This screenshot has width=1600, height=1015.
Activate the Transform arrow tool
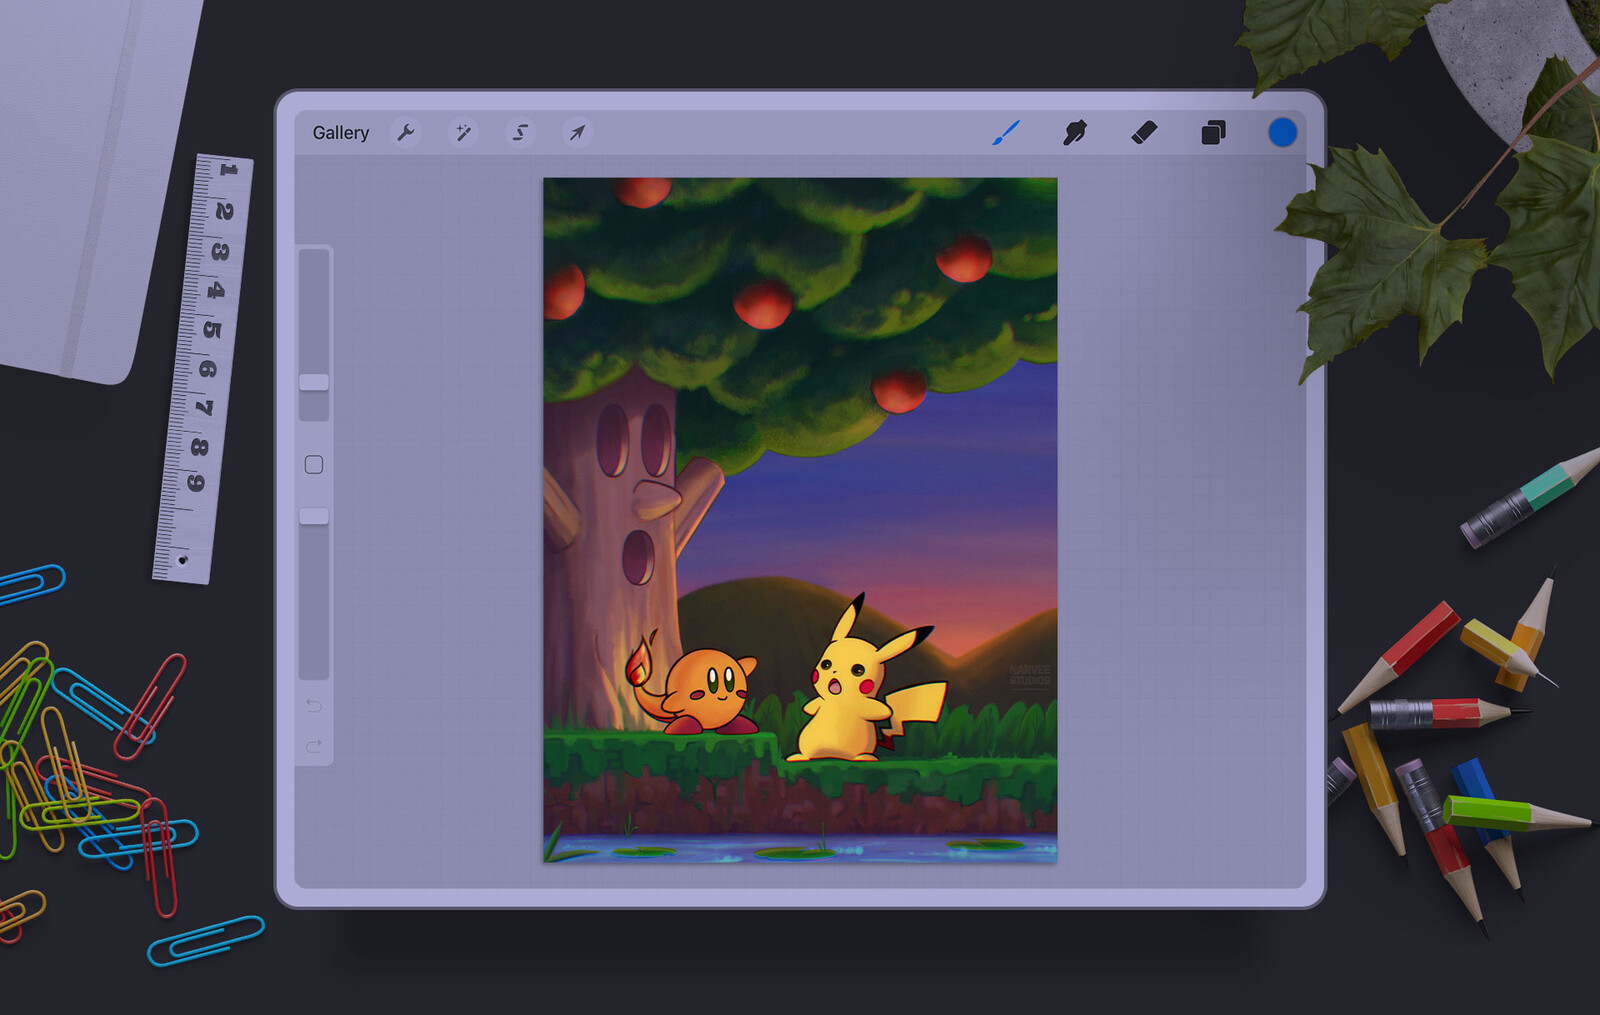(577, 133)
